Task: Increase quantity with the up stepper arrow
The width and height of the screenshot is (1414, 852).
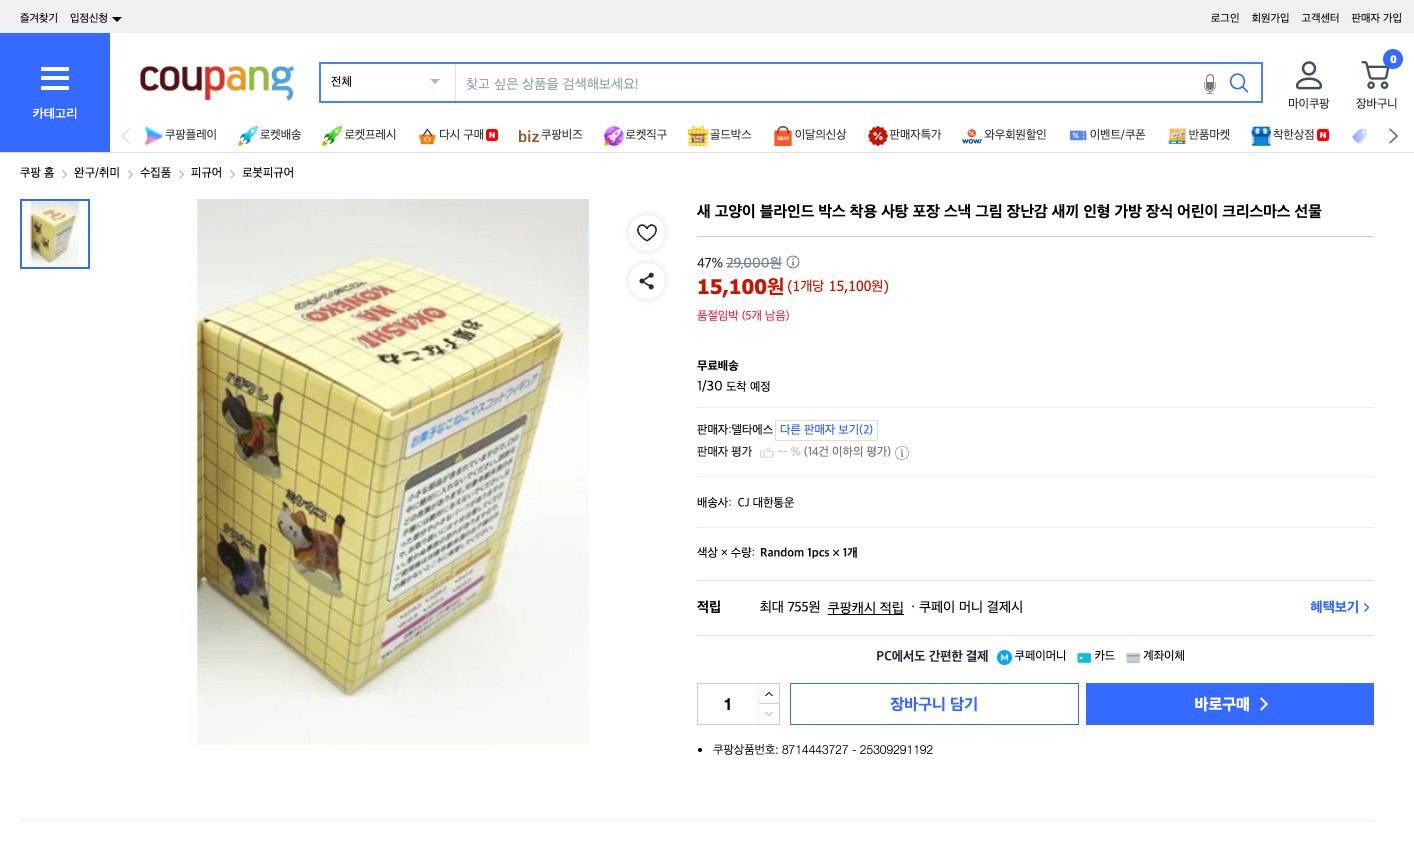Action: click(768, 693)
